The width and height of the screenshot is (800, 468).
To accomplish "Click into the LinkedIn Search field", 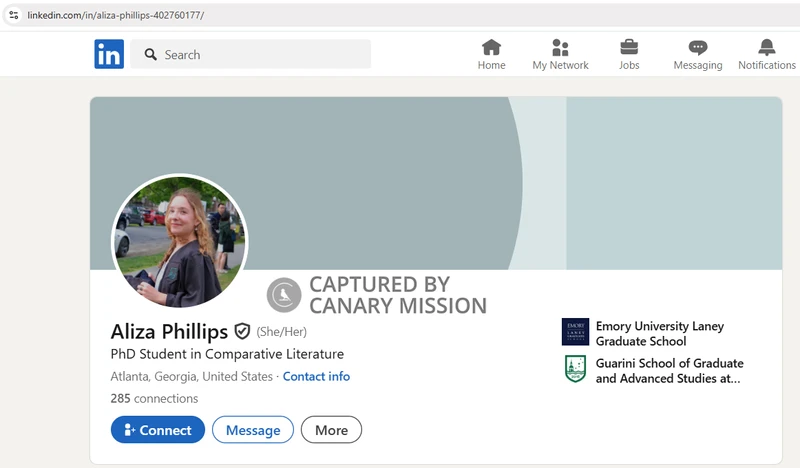I will coord(260,55).
